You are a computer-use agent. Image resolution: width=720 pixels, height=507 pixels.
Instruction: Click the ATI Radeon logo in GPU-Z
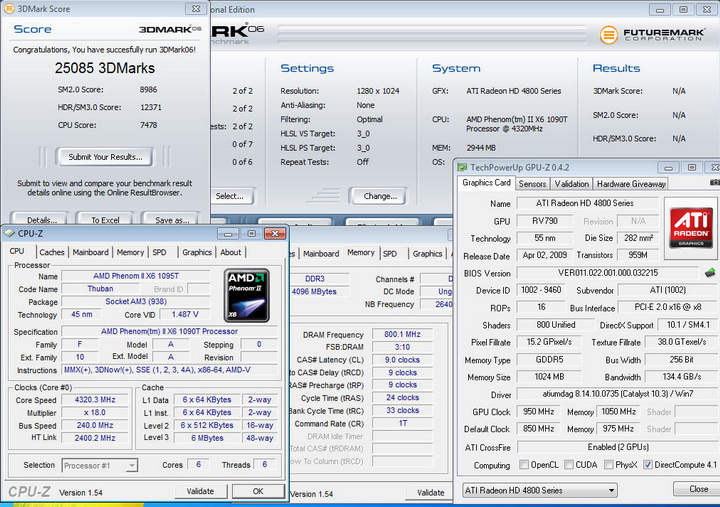pyautogui.click(x=691, y=228)
